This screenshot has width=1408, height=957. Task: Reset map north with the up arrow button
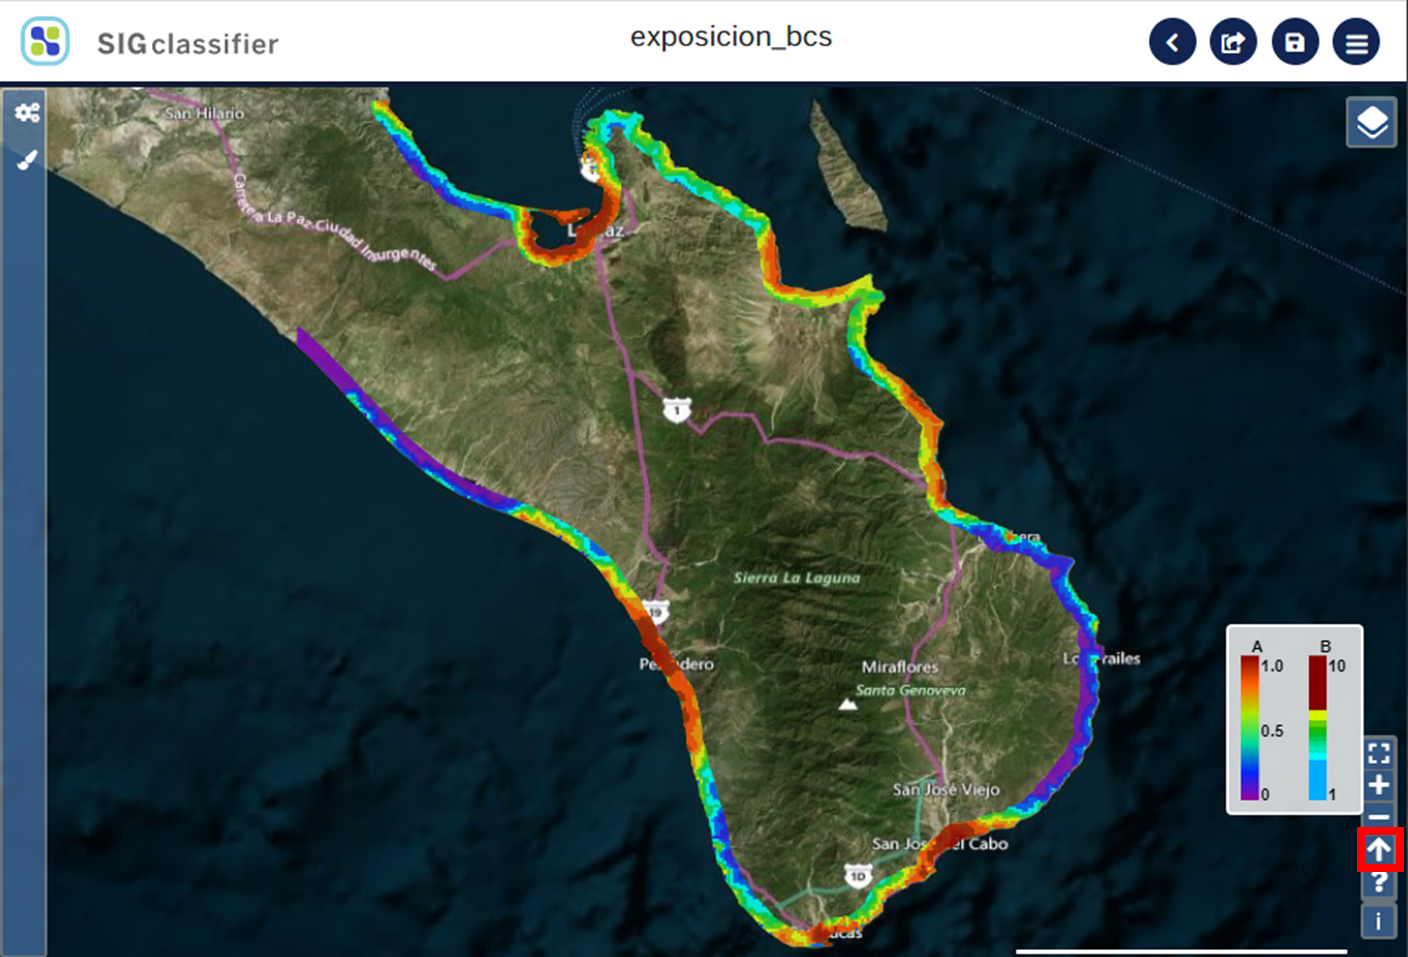click(x=1380, y=850)
